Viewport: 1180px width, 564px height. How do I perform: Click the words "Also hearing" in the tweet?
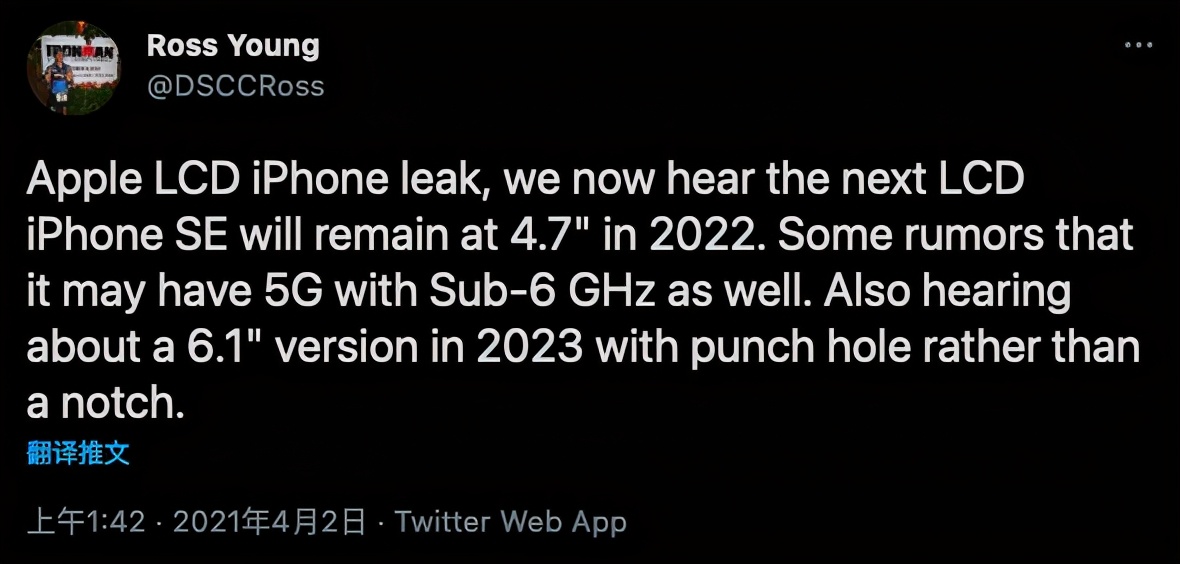947,292
